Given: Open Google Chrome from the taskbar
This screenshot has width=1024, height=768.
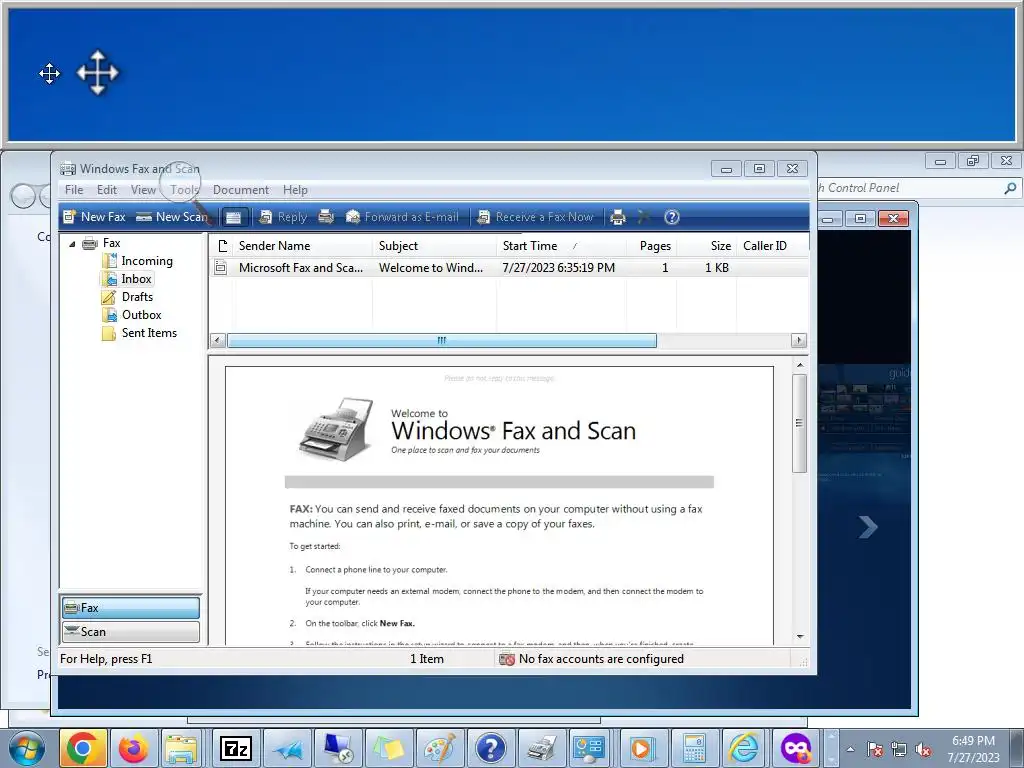Looking at the screenshot, I should tap(83, 748).
